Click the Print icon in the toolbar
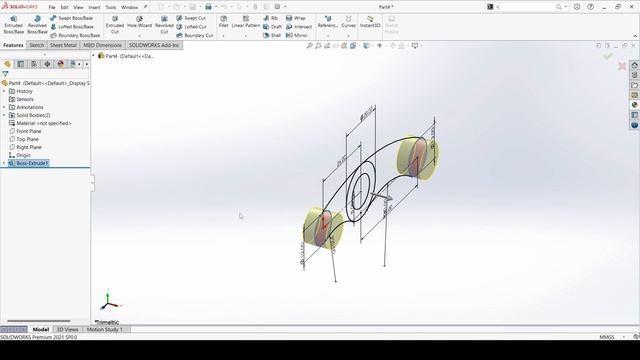The width and height of the screenshot is (640, 360). (x=208, y=7)
